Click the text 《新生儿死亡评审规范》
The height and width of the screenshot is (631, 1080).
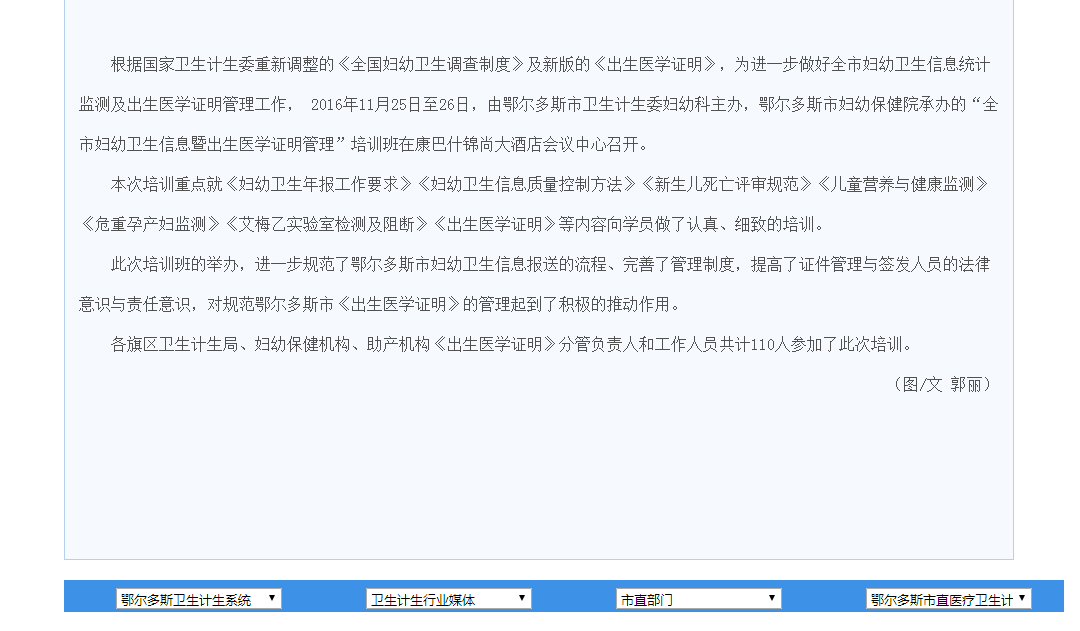[x=726, y=185]
